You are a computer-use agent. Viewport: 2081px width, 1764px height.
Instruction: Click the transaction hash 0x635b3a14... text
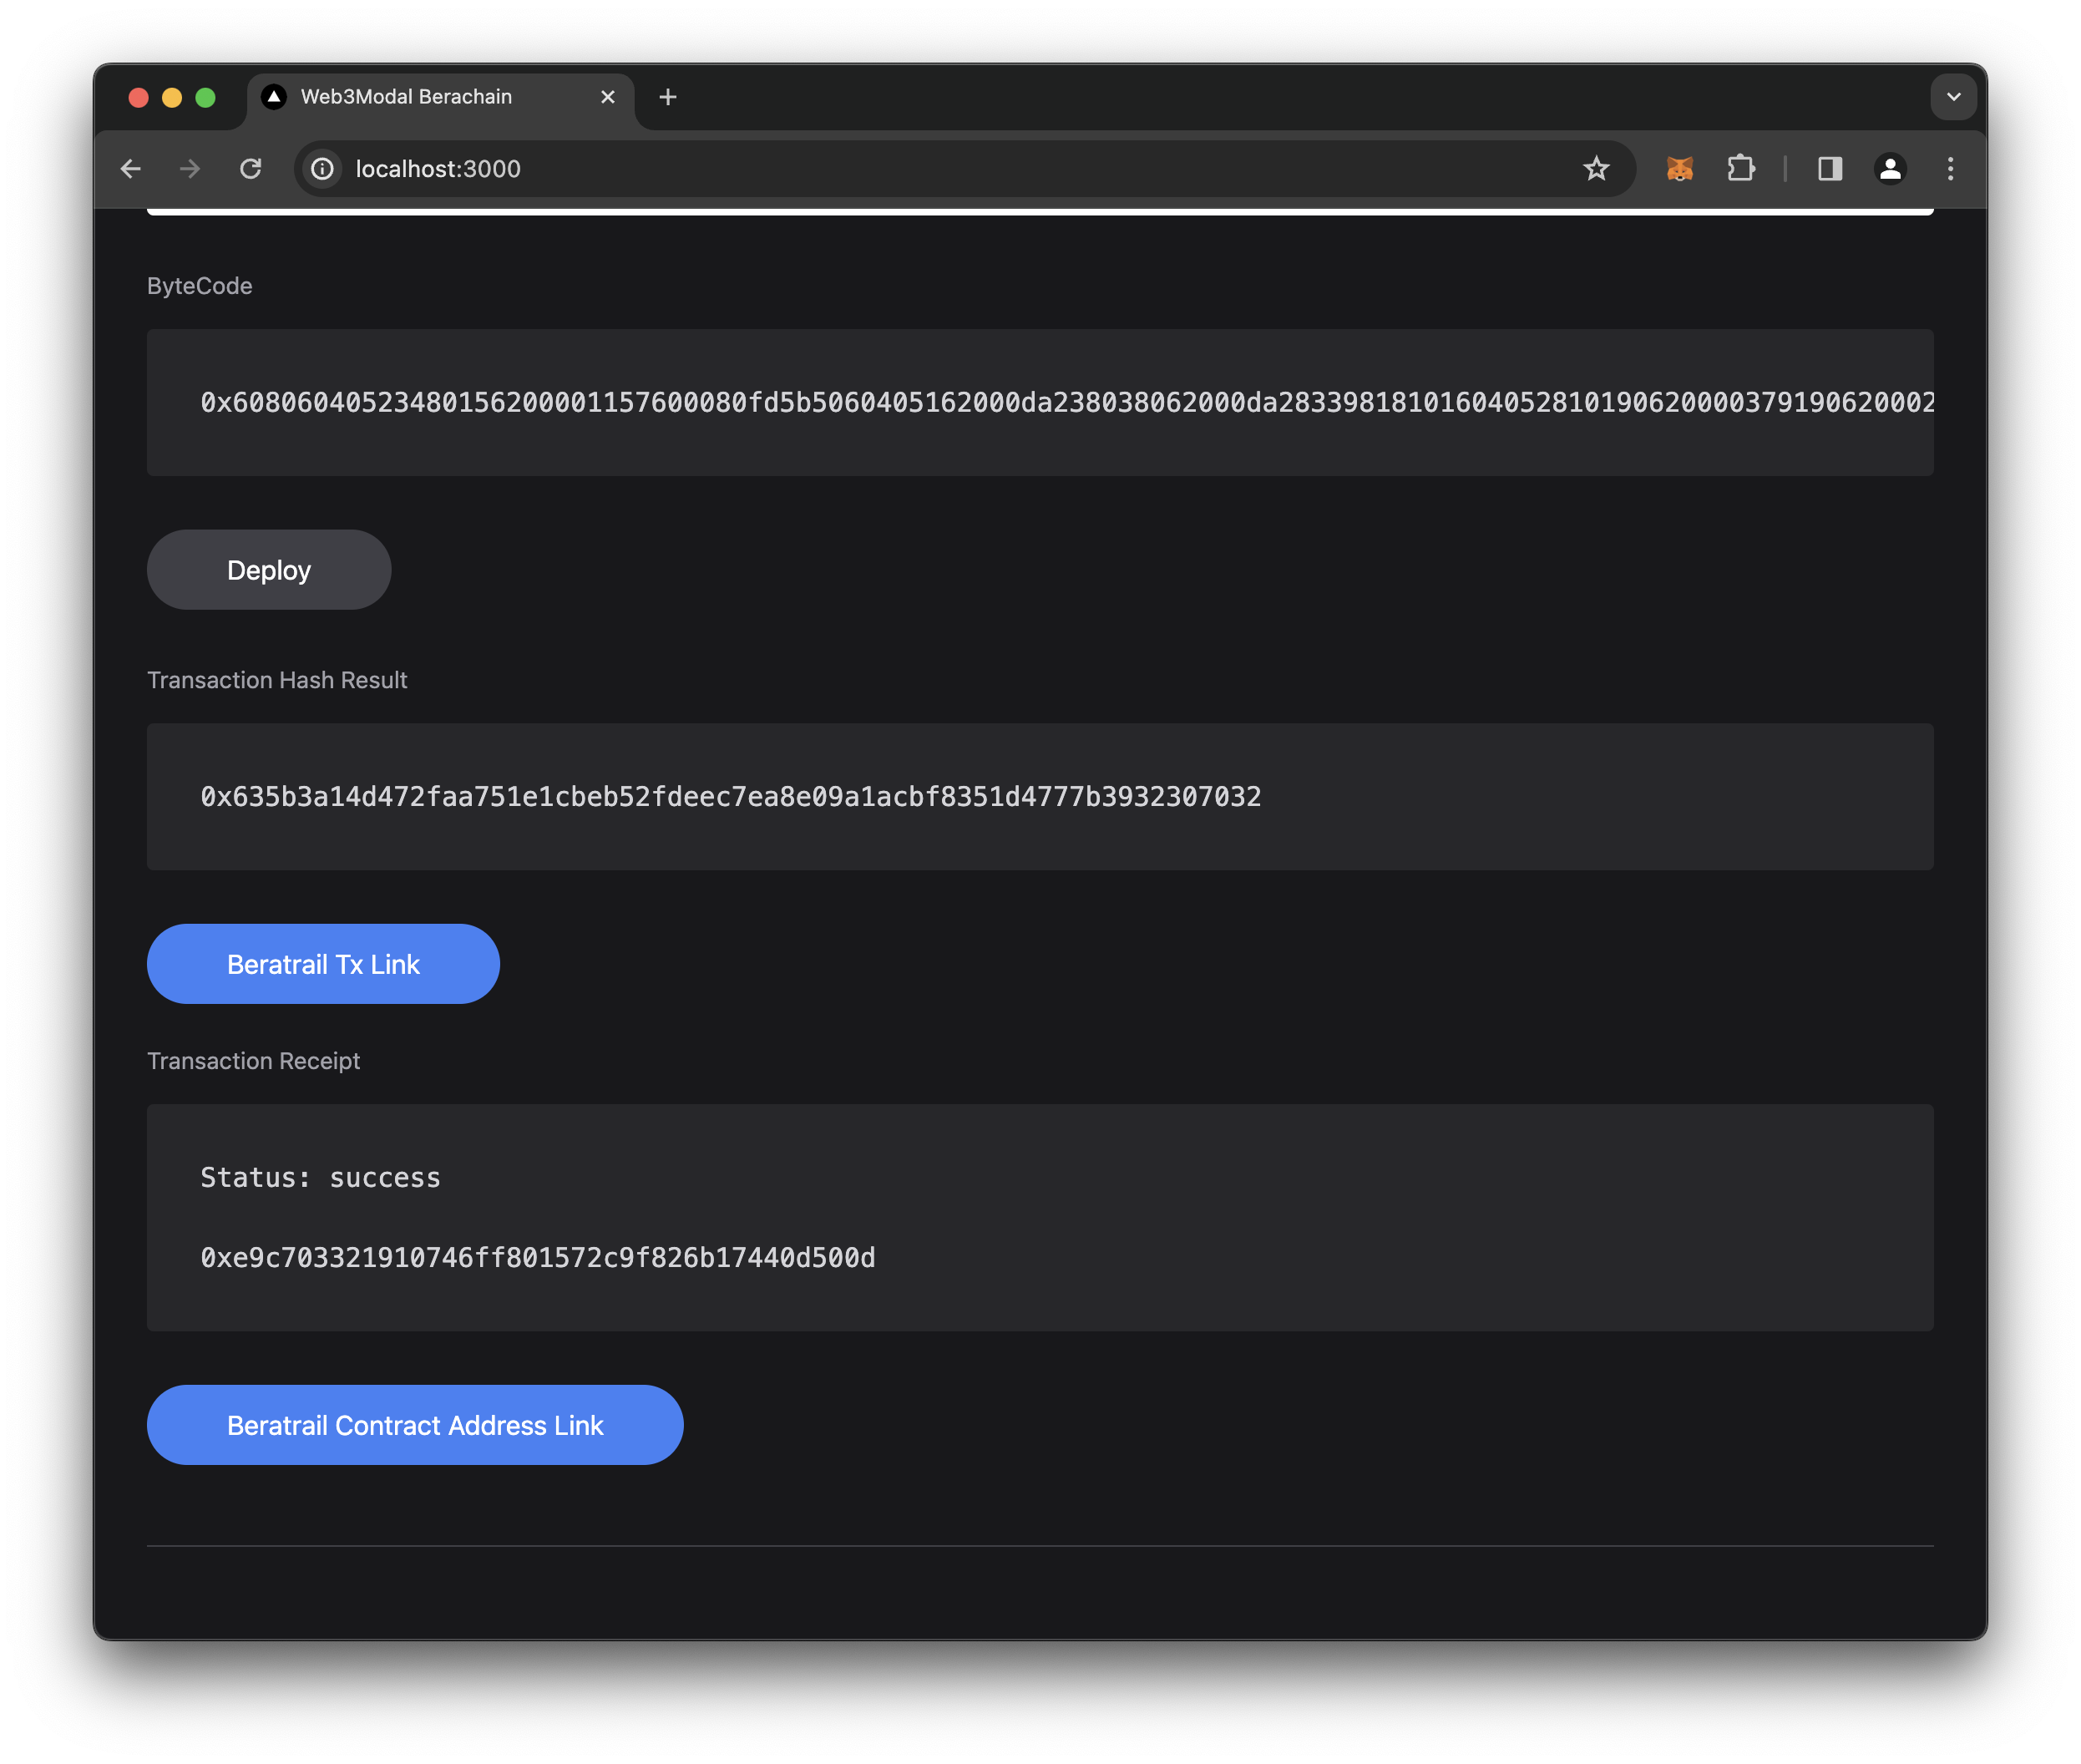(x=731, y=797)
